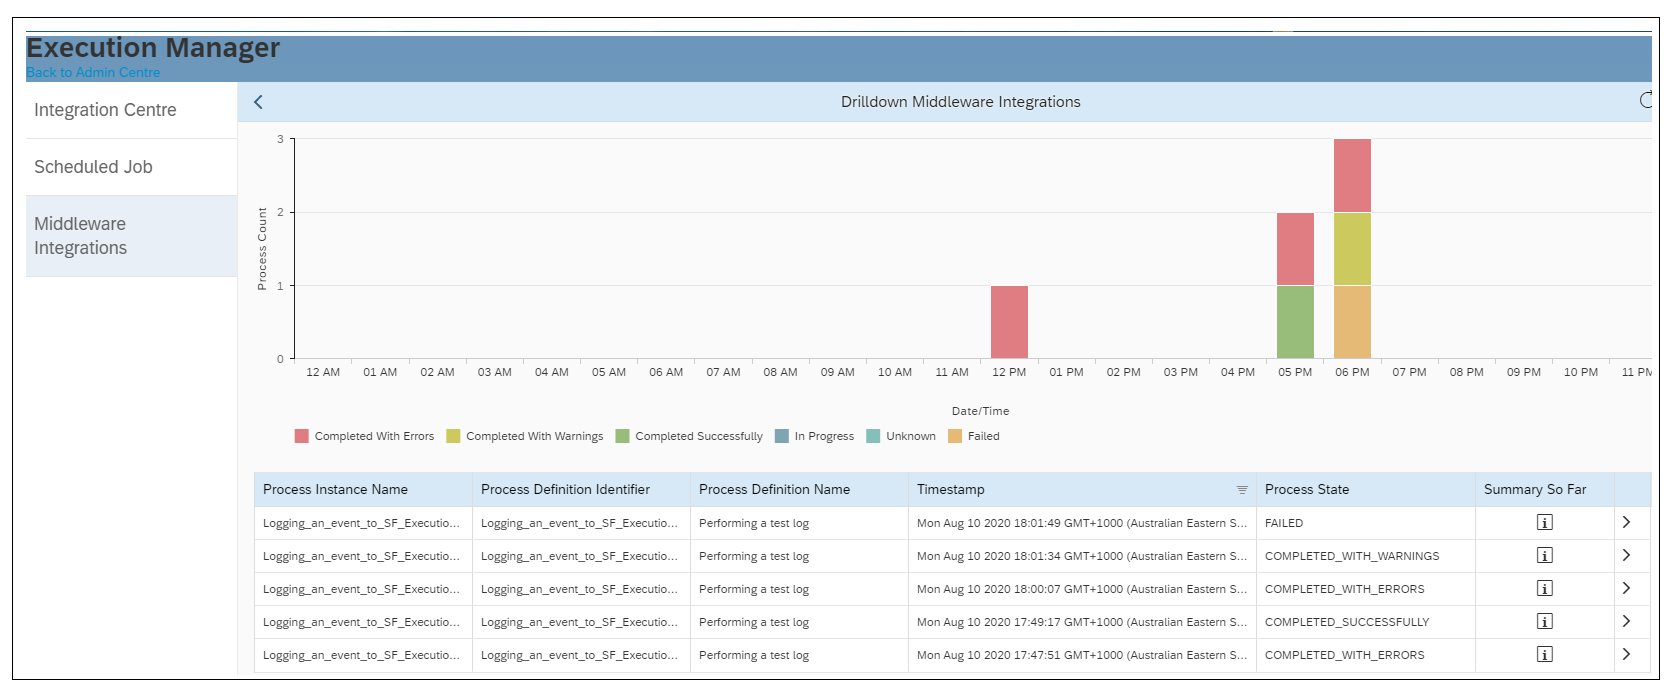Viewport: 1666px width, 686px height.
Task: Click the back arrow in Drilldown header
Action: 258,102
